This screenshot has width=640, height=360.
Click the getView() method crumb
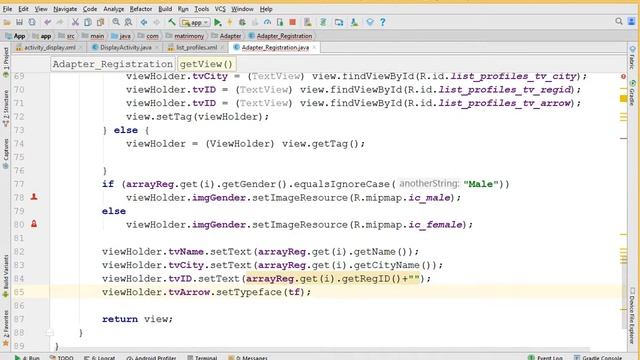click(206, 64)
